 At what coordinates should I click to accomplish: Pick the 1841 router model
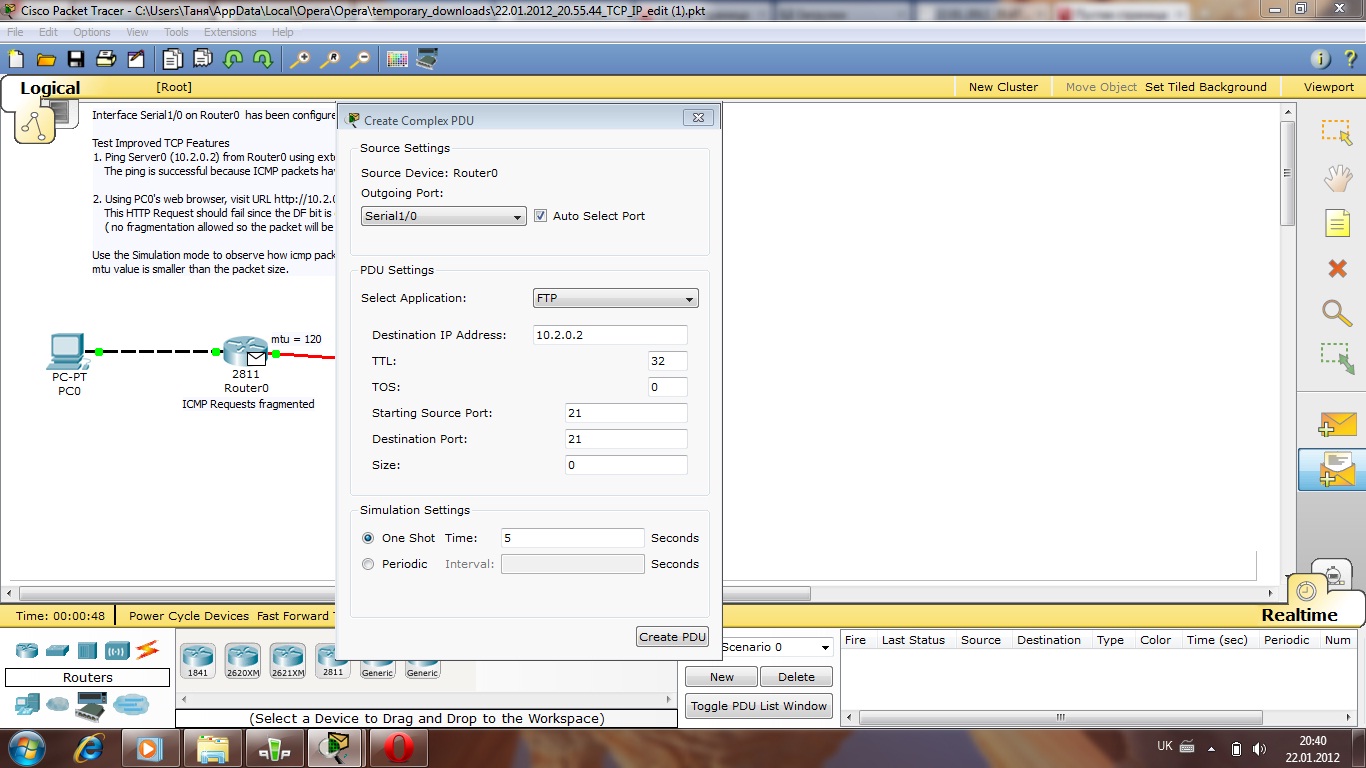[197, 661]
